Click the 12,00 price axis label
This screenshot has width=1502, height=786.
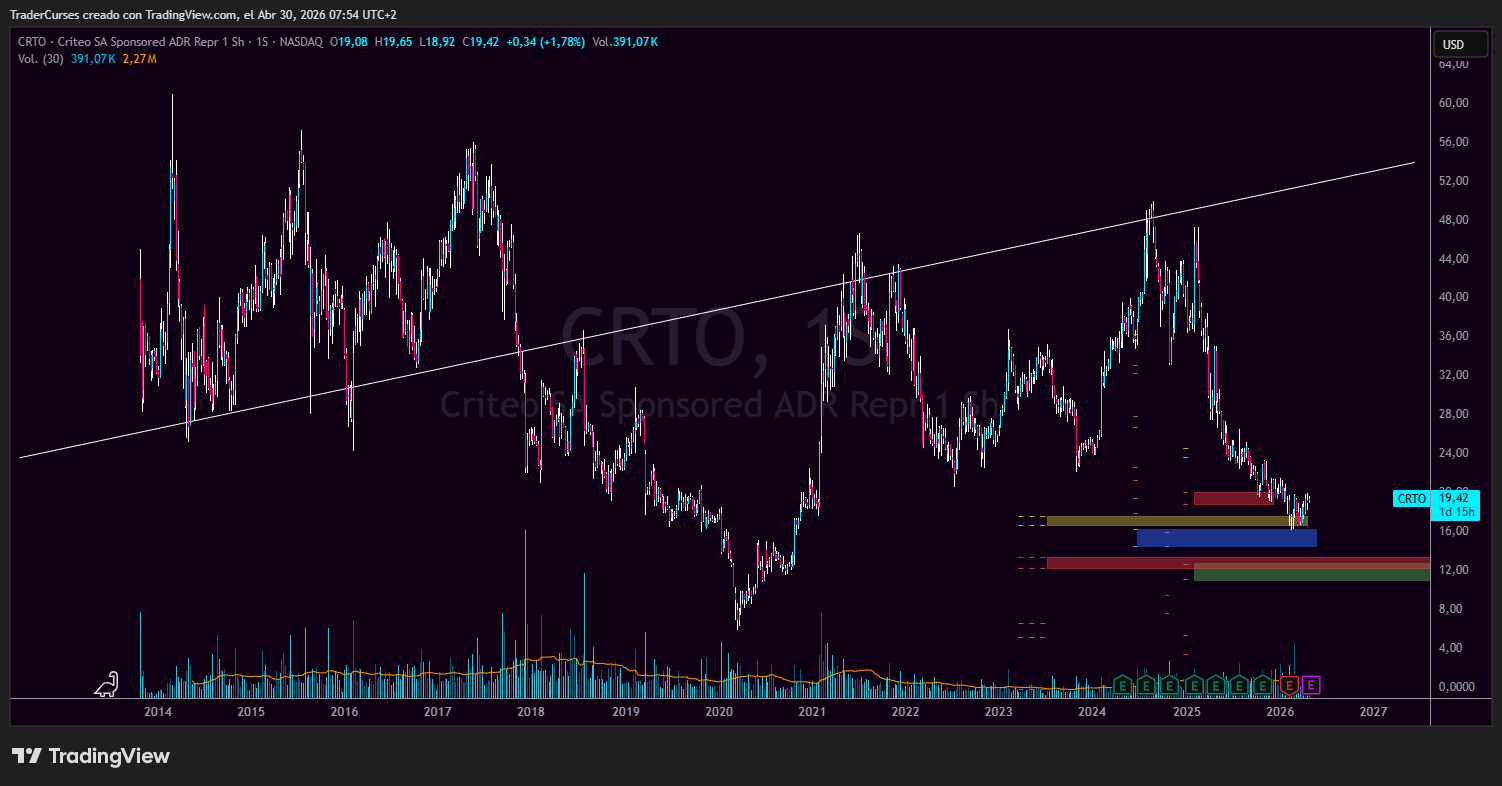1455,570
